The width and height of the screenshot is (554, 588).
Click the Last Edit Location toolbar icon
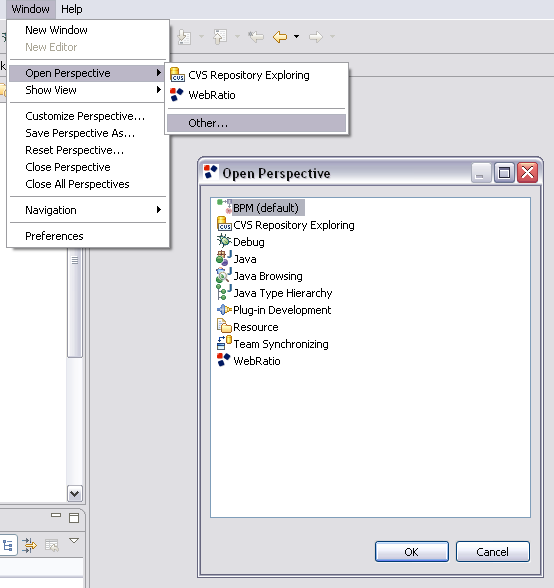256,37
